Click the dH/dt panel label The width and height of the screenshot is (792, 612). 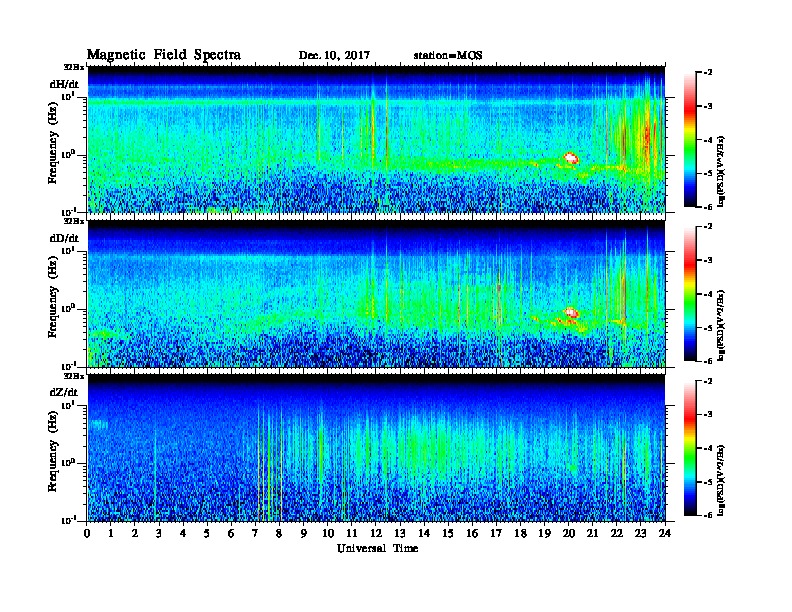(64, 85)
